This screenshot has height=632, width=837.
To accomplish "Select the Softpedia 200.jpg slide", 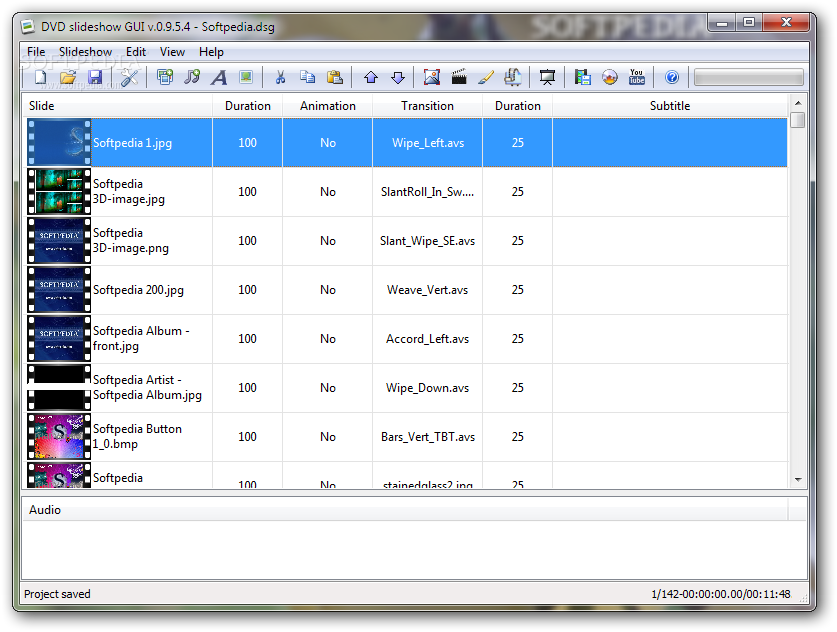I will point(407,290).
